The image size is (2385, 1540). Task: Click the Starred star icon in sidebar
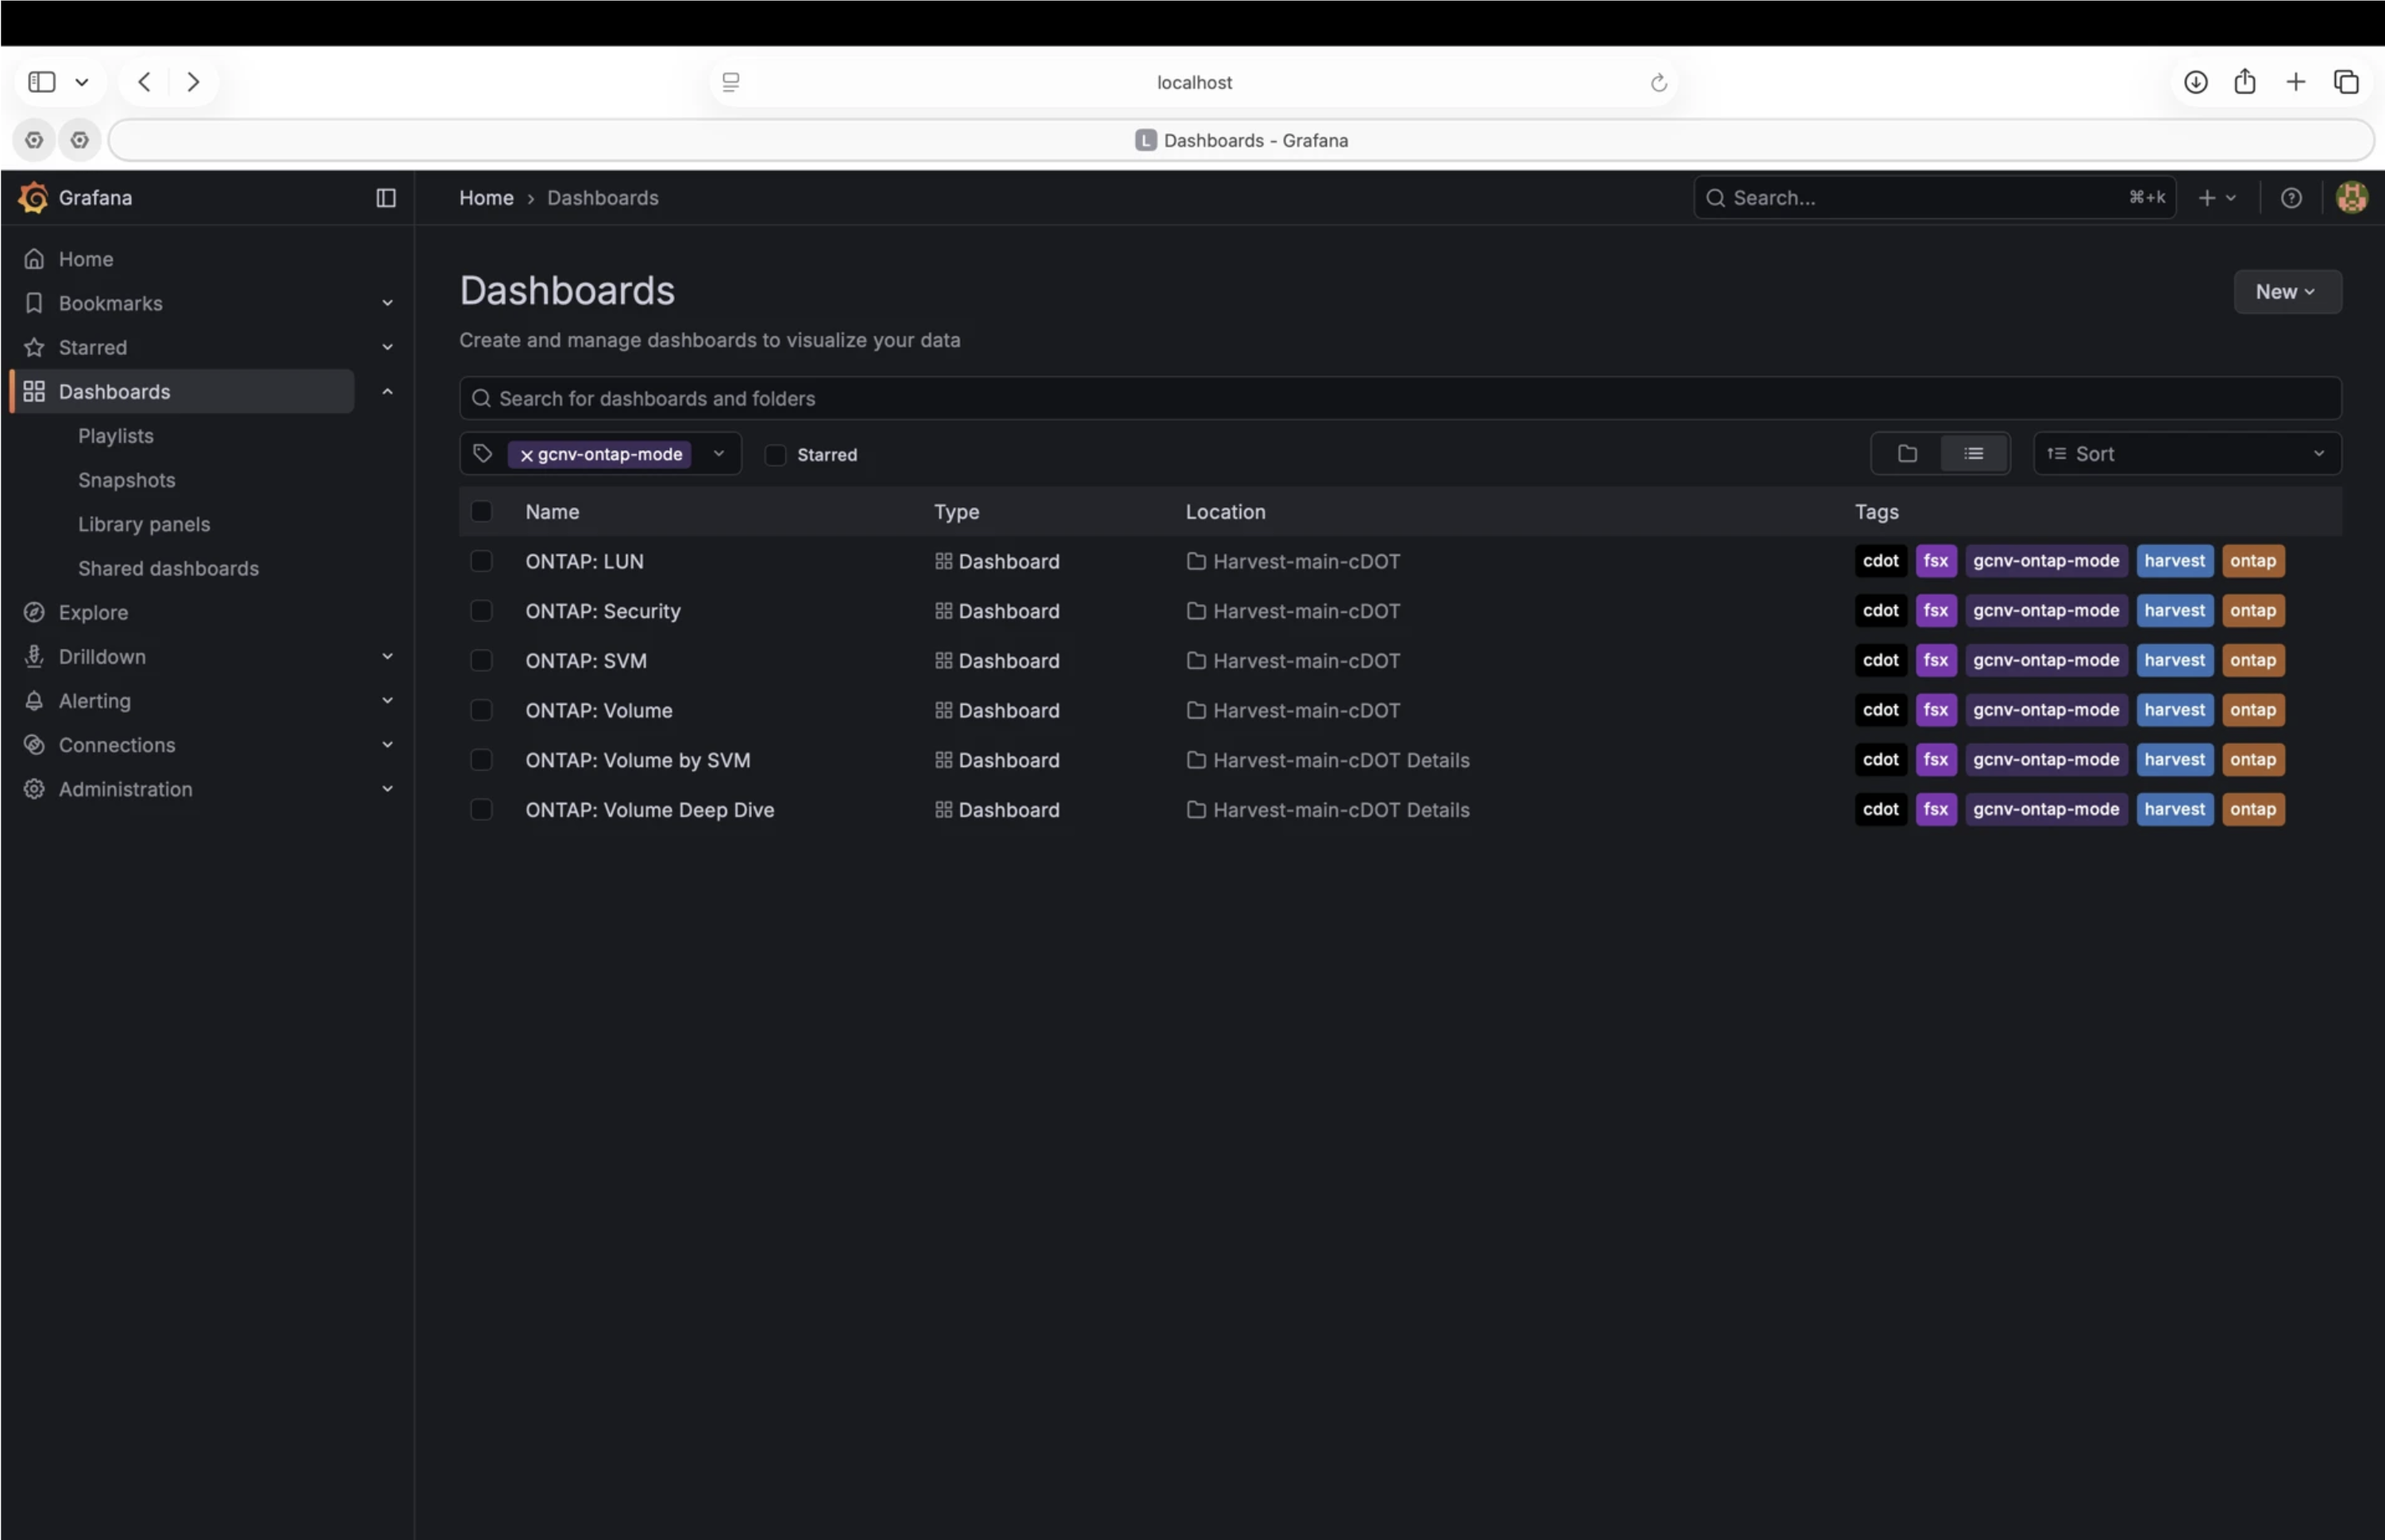(x=34, y=347)
